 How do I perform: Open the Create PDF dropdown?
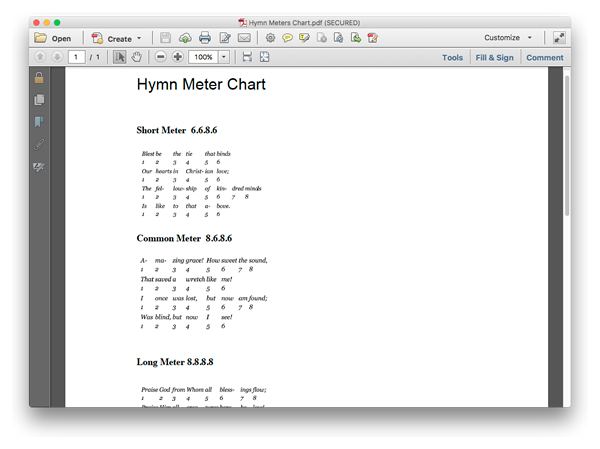point(116,38)
